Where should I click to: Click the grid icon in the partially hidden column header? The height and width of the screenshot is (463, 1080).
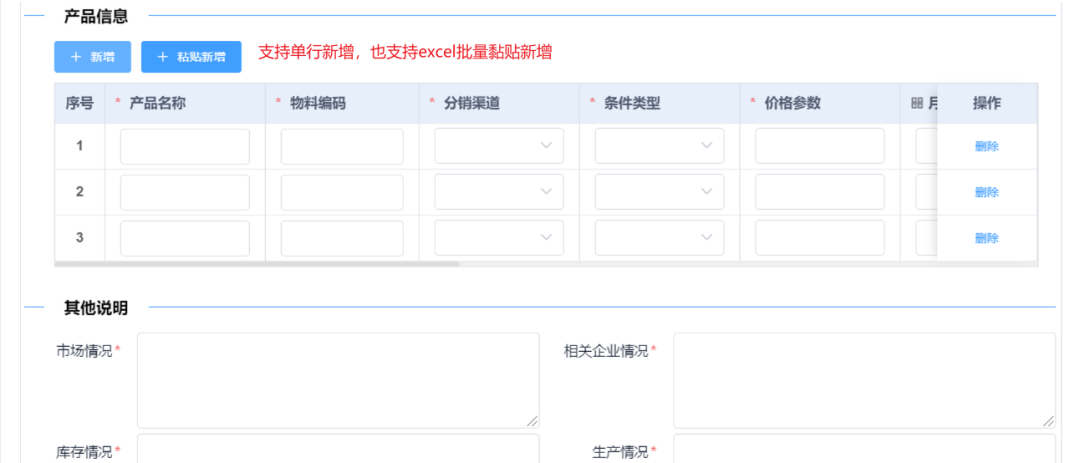[x=916, y=103]
